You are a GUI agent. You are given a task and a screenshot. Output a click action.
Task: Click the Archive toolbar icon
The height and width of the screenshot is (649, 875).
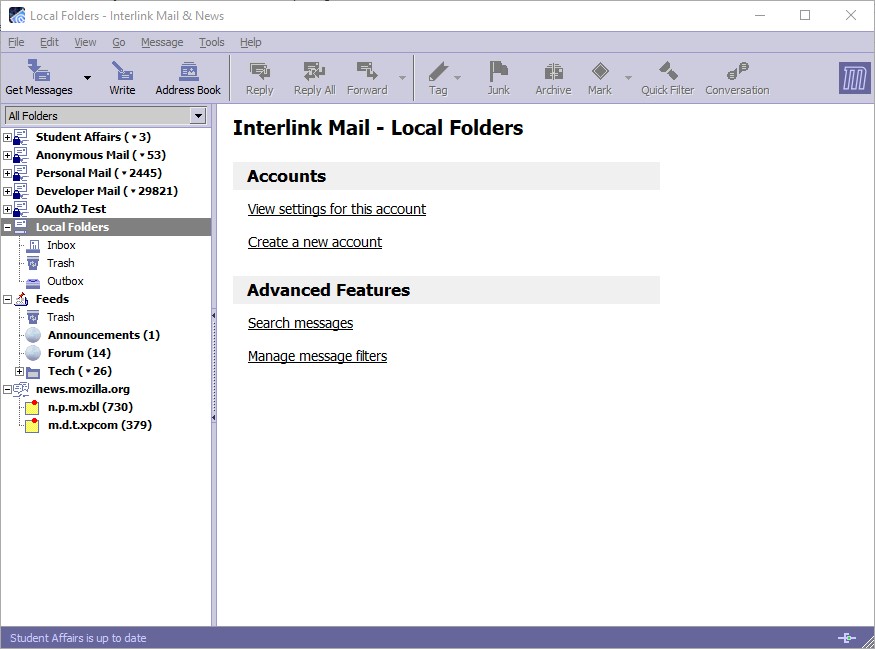click(x=553, y=71)
